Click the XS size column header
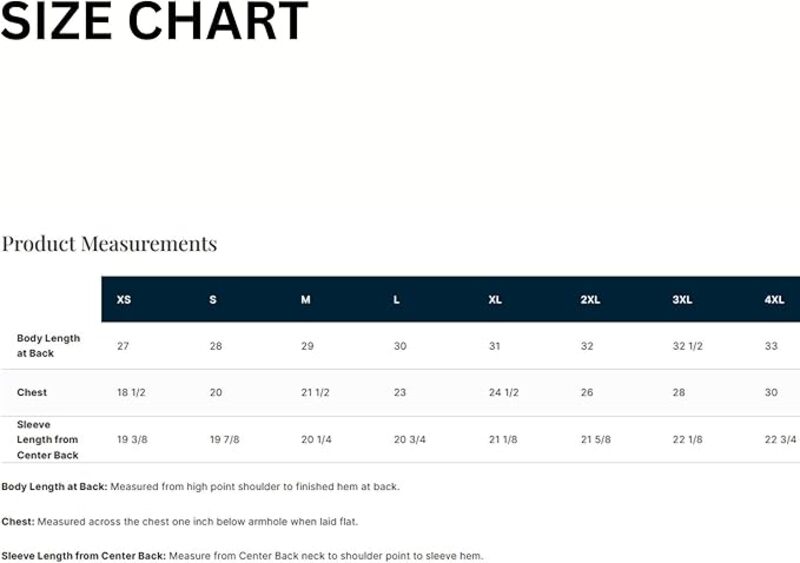 point(124,300)
